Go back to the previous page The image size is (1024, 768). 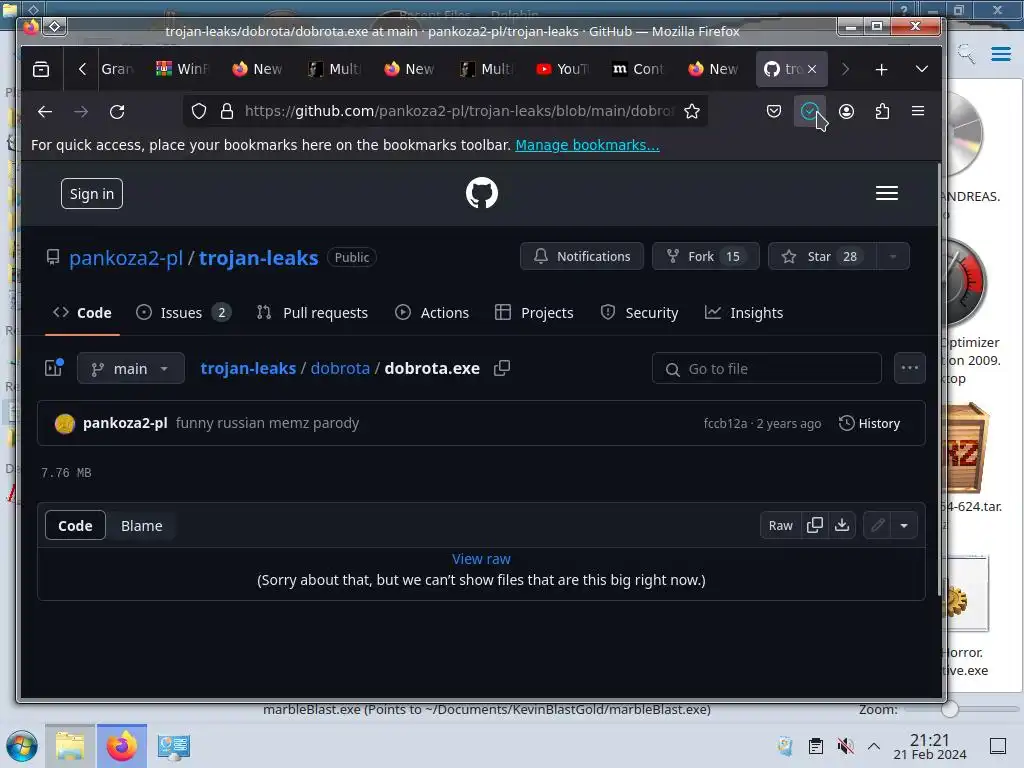click(44, 112)
